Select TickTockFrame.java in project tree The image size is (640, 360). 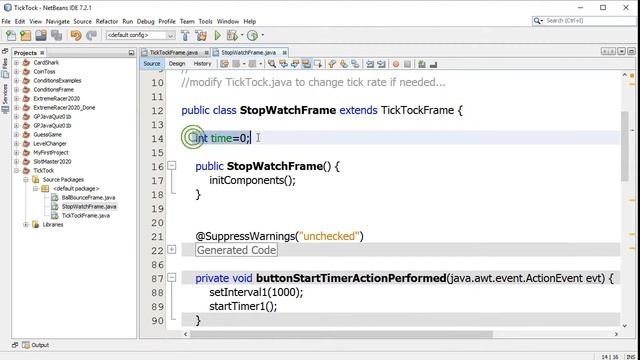(x=86, y=216)
